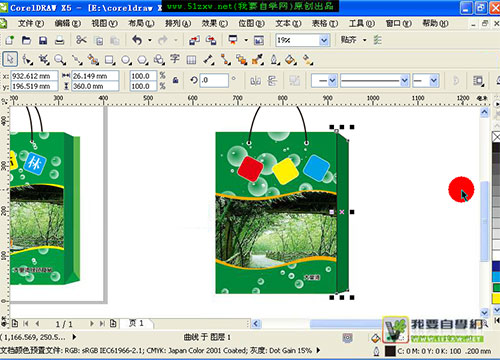Open the 位图(B) Bitmaps menu
This screenshot has width=500, height=360.
pos(251,23)
